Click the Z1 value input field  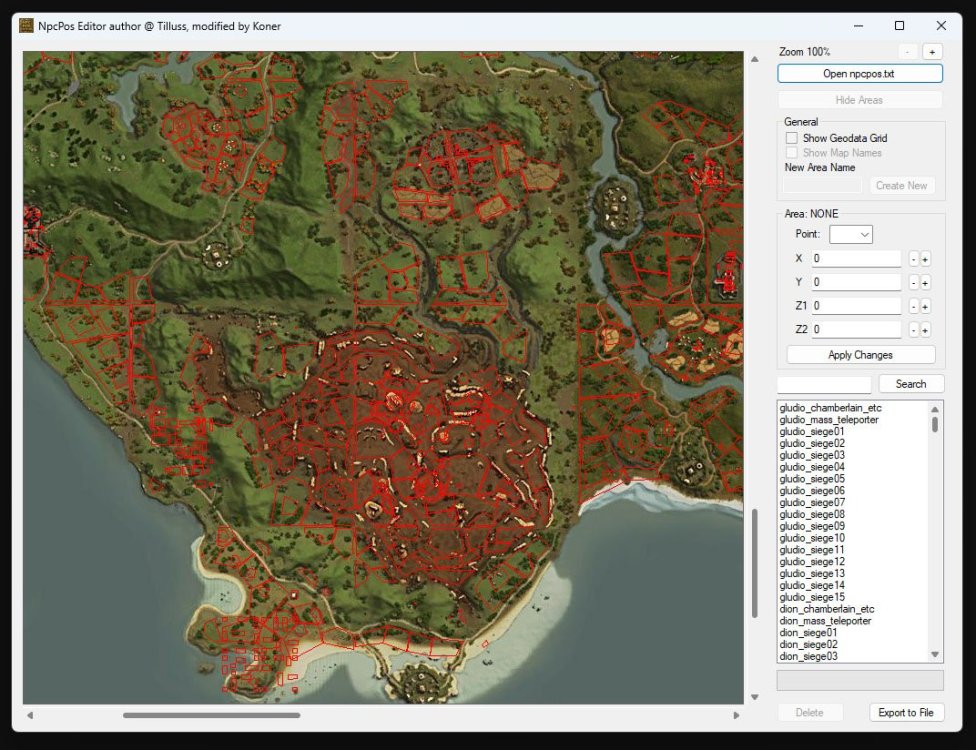click(x=856, y=306)
